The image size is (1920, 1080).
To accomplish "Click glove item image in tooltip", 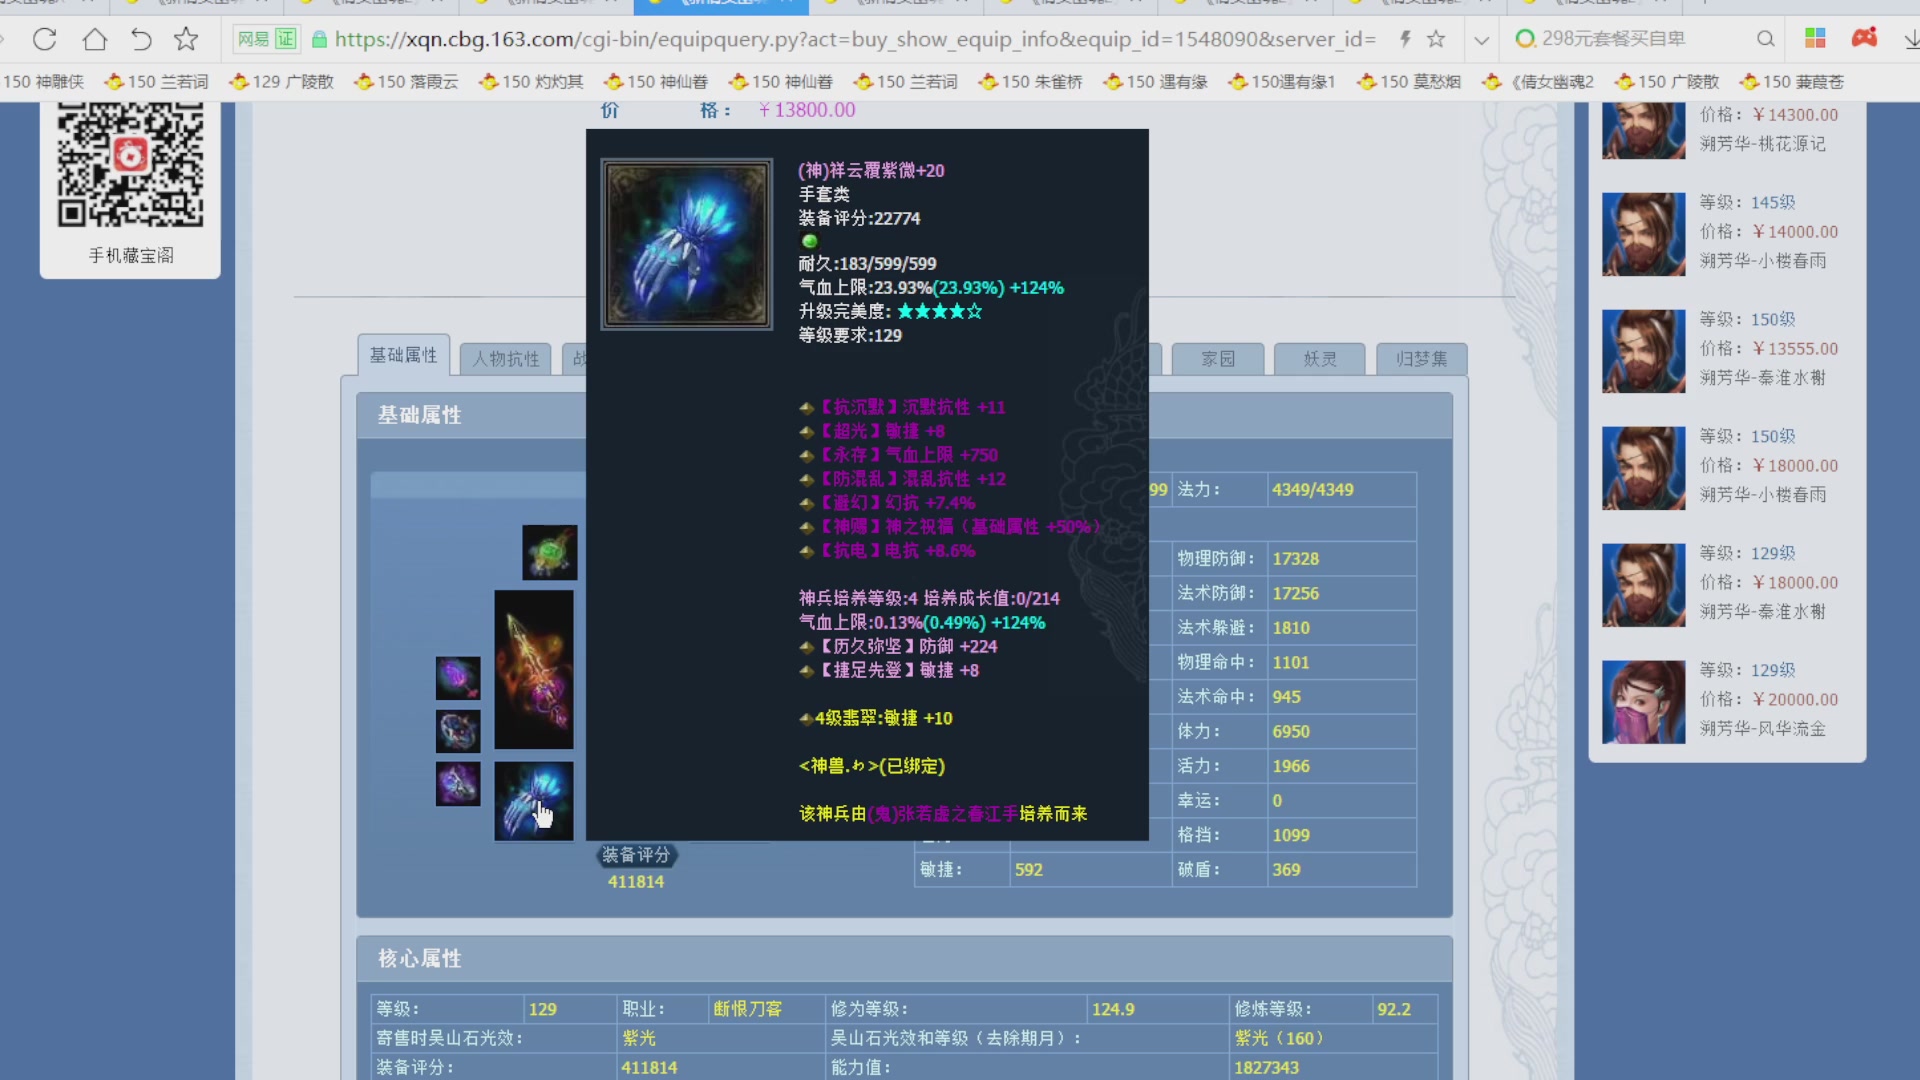I will pyautogui.click(x=686, y=244).
